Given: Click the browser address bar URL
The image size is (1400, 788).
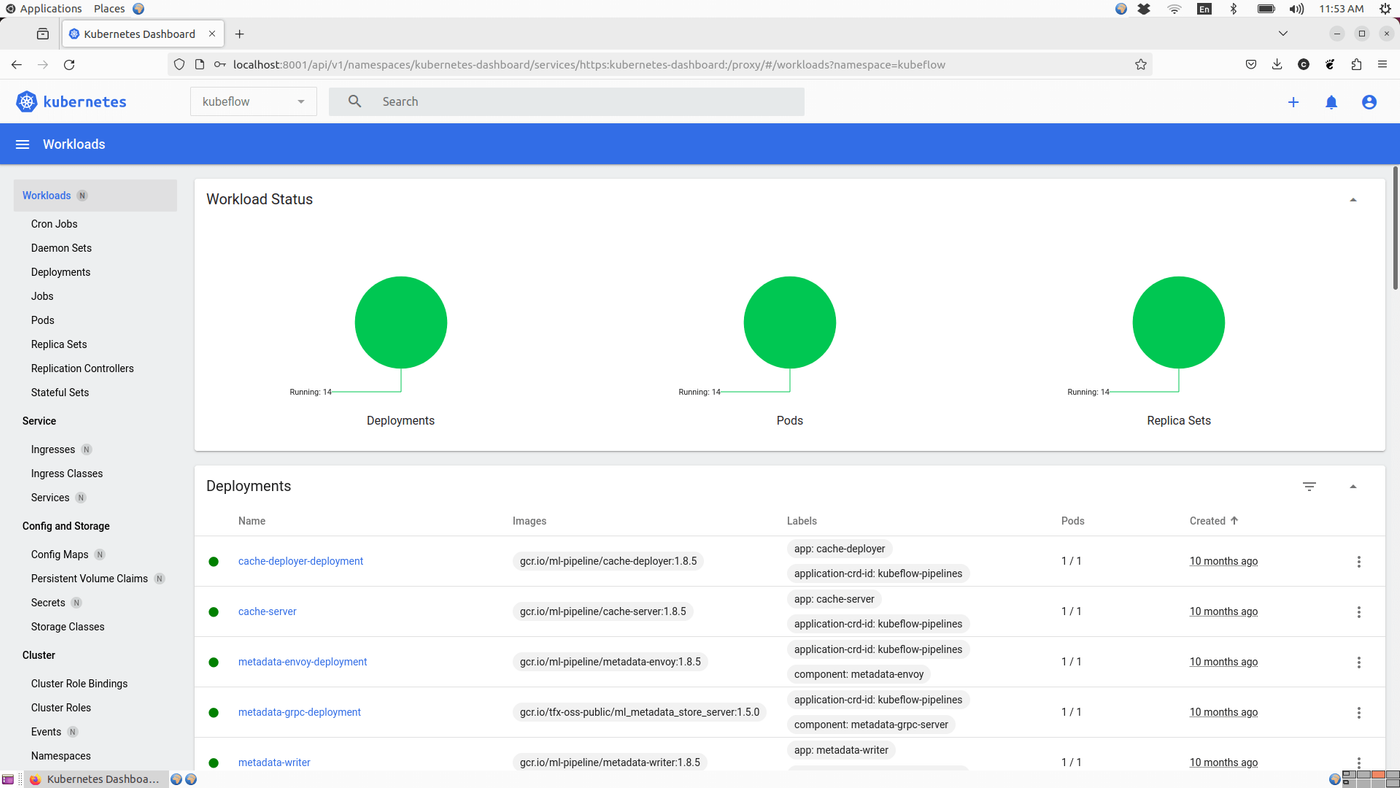Looking at the screenshot, I should point(588,65).
